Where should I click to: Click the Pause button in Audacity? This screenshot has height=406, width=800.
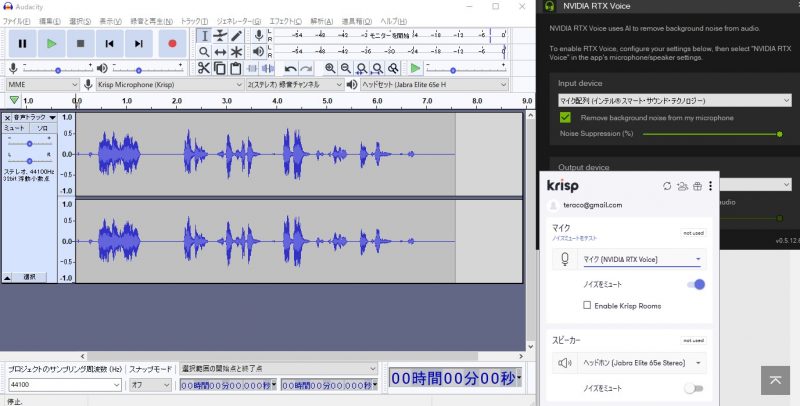pos(22,44)
